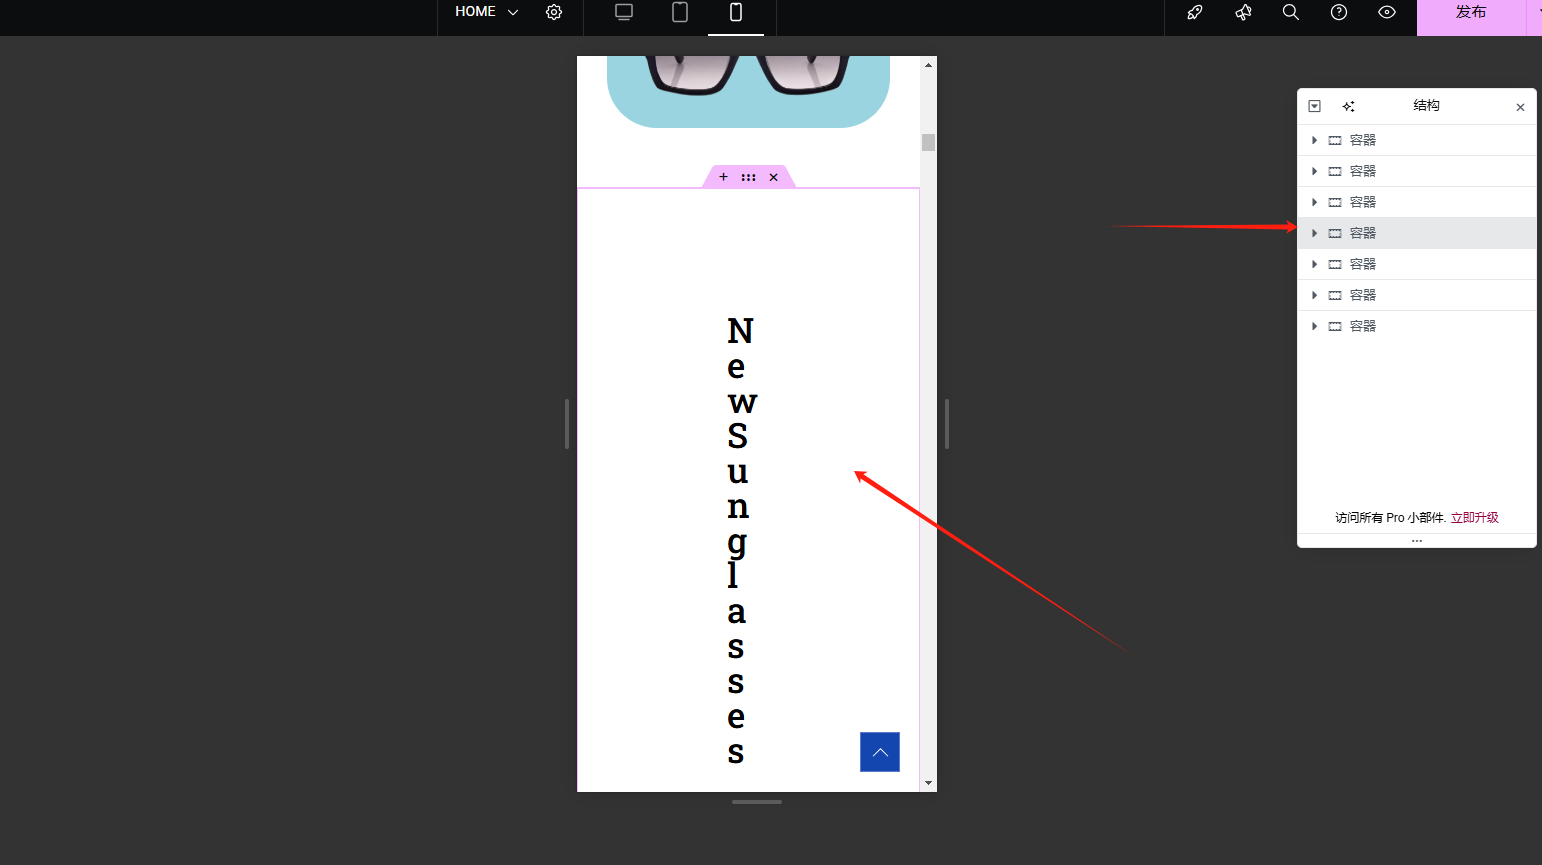Screen dimensions: 1542x865
Task: Open page settings gear icon
Action: point(554,12)
